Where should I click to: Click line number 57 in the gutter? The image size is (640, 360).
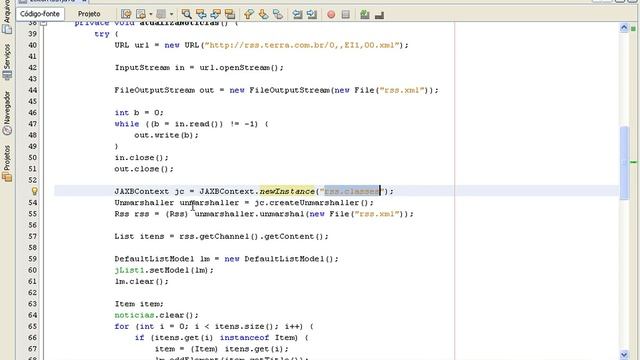[33, 236]
